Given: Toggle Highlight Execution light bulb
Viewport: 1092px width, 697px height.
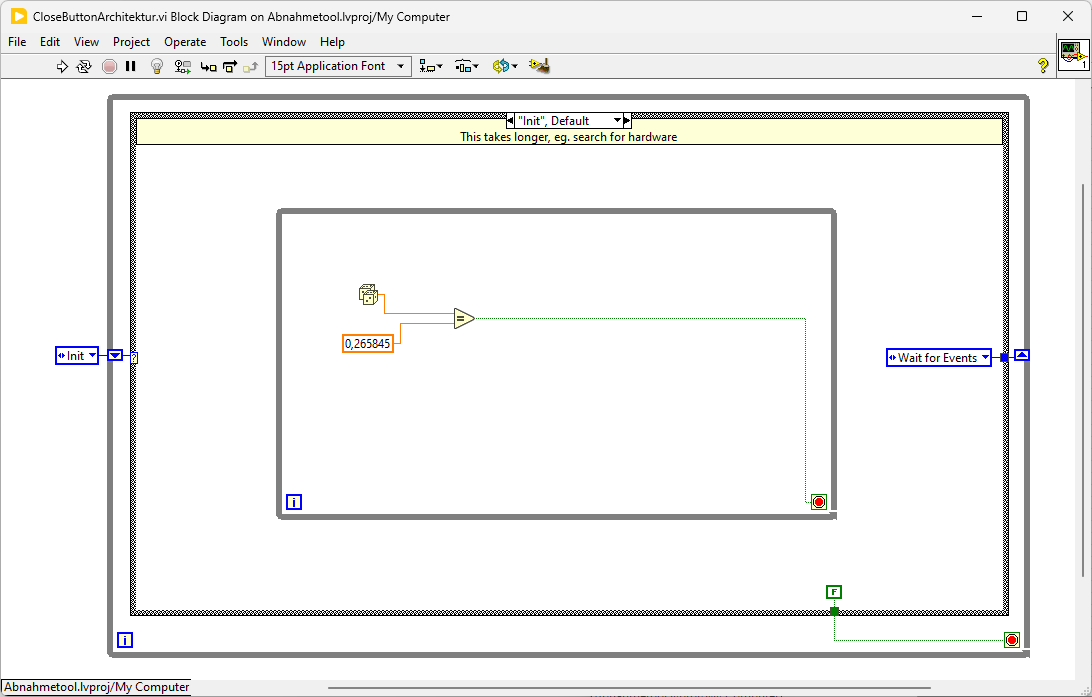Looking at the screenshot, I should click(x=157, y=66).
